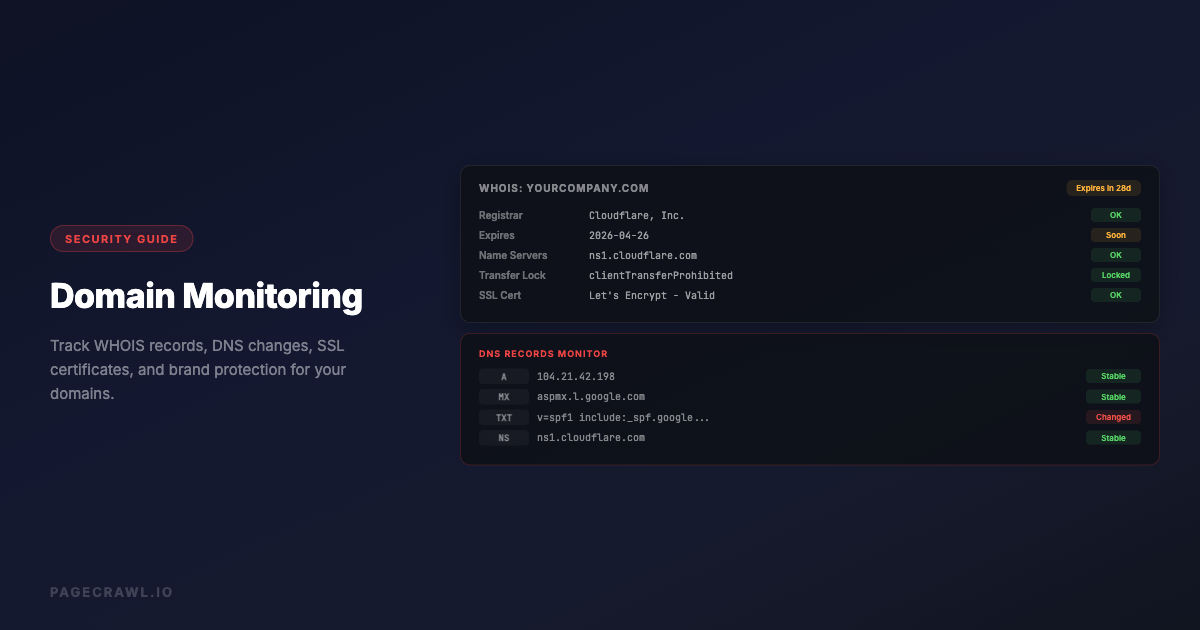The height and width of the screenshot is (630, 1200).
Task: Click the Stable badge for the A record
Action: coord(1113,376)
